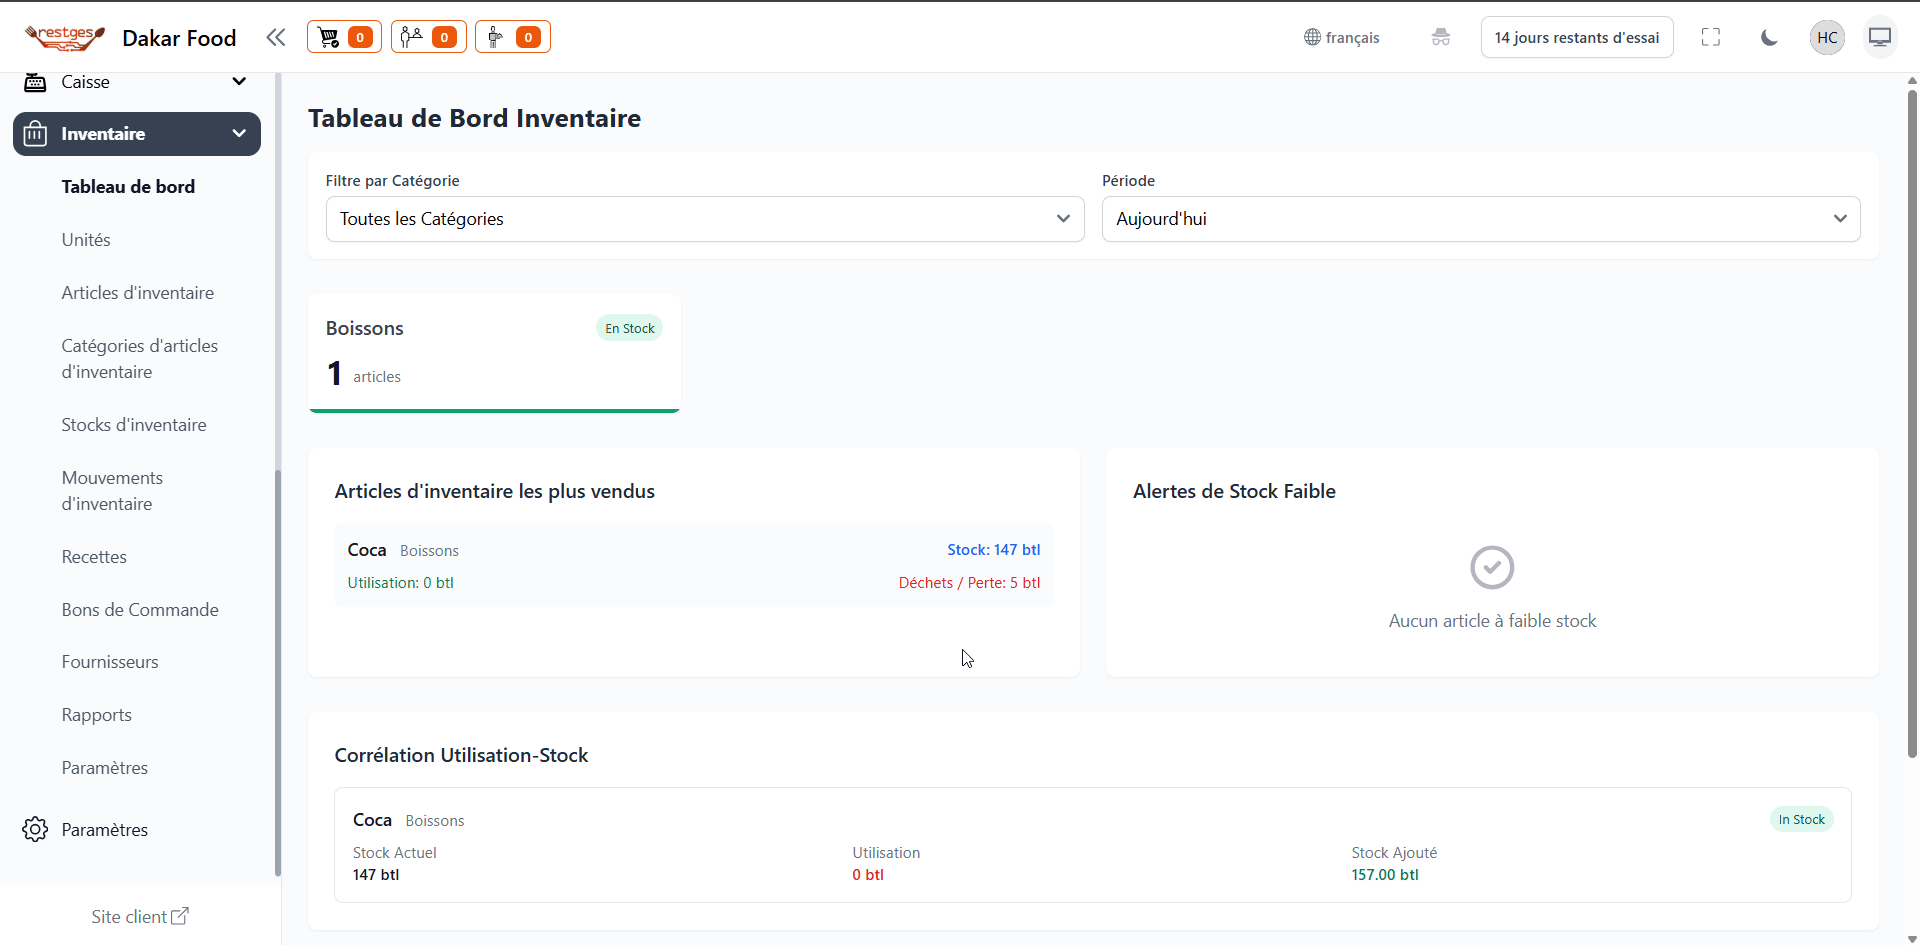The image size is (1920, 945).
Task: Click the reservations counter icon
Action: point(428,37)
